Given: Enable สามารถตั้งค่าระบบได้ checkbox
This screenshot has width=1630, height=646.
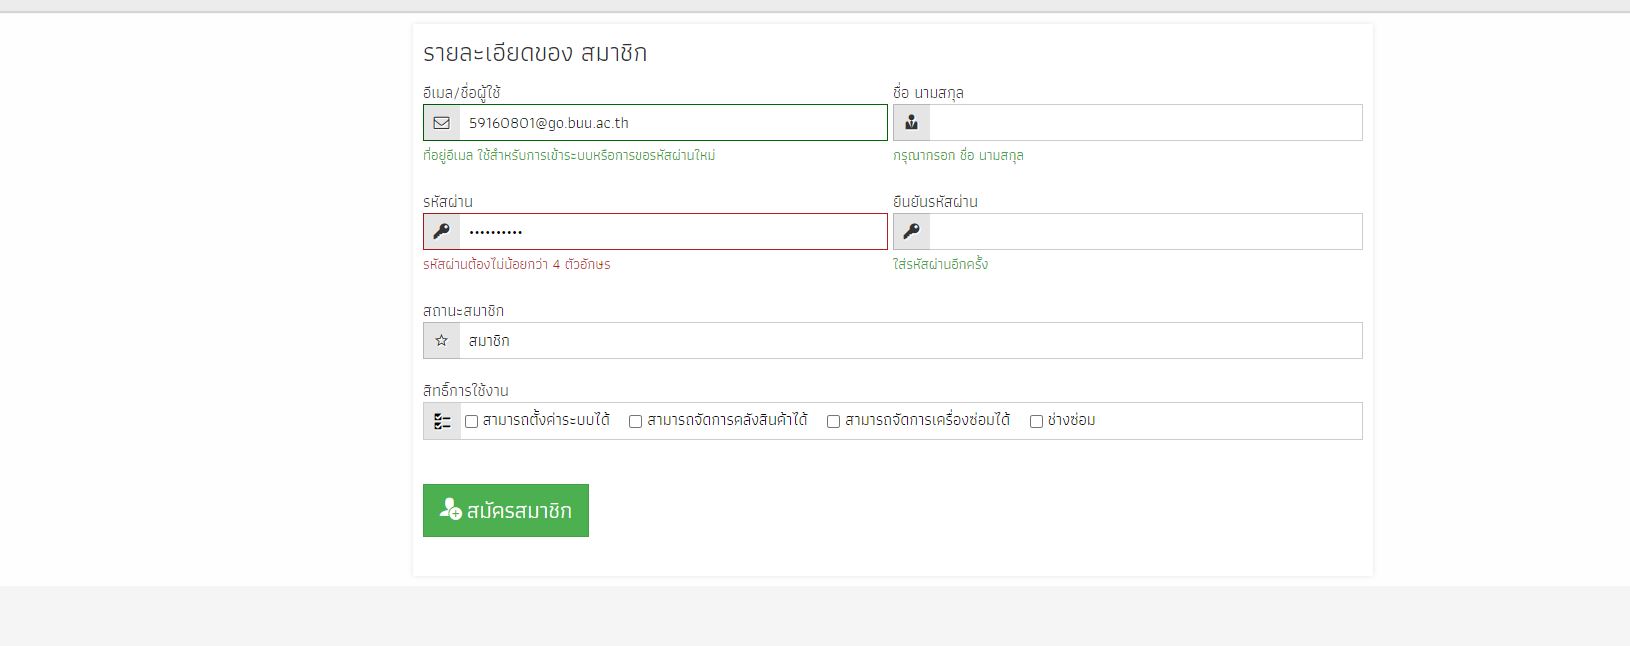Looking at the screenshot, I should [x=471, y=422].
